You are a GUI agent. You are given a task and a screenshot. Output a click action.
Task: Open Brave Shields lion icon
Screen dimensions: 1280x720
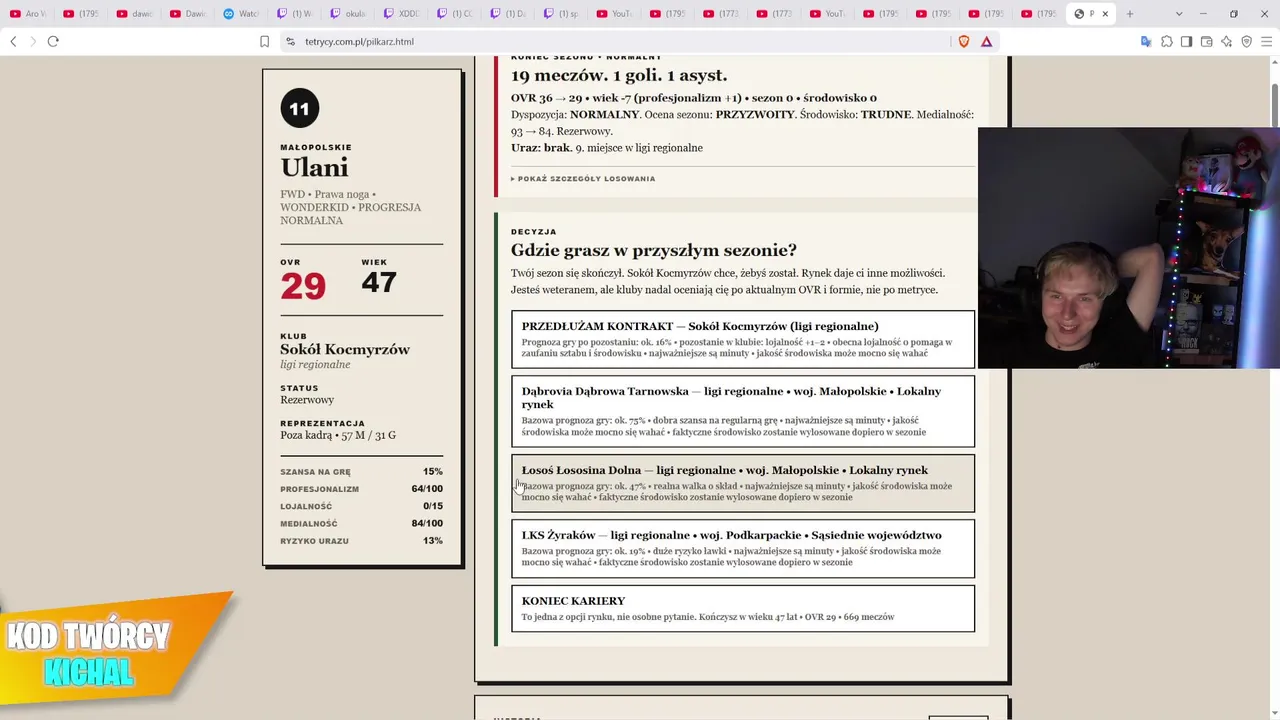coord(964,41)
